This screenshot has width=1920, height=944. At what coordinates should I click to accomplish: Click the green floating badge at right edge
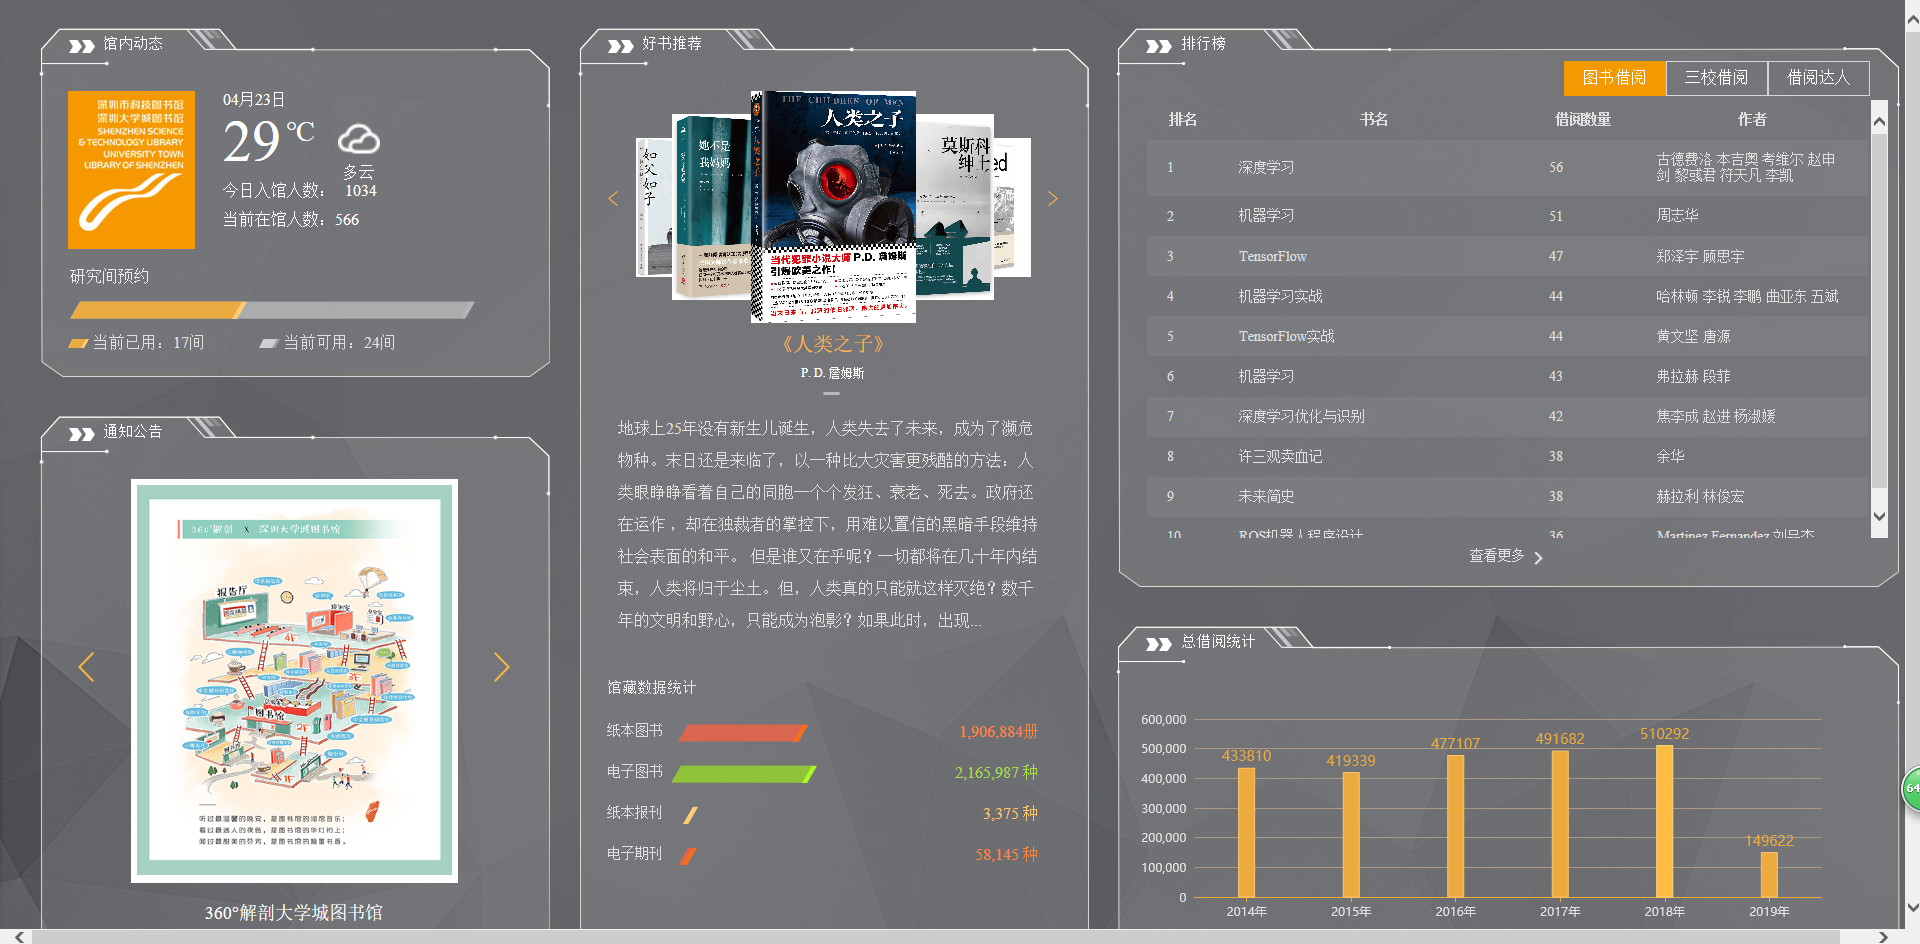(x=1911, y=788)
